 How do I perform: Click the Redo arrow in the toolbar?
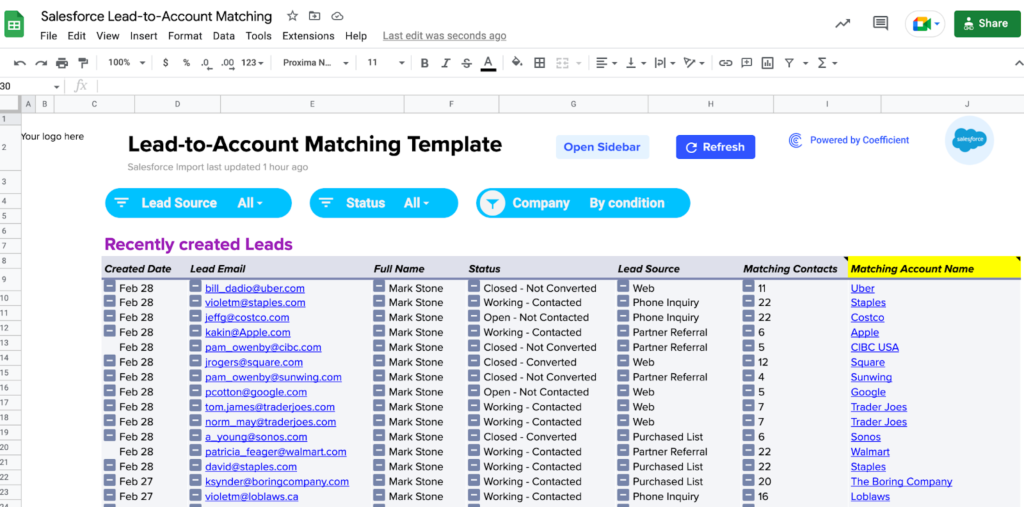click(x=41, y=63)
